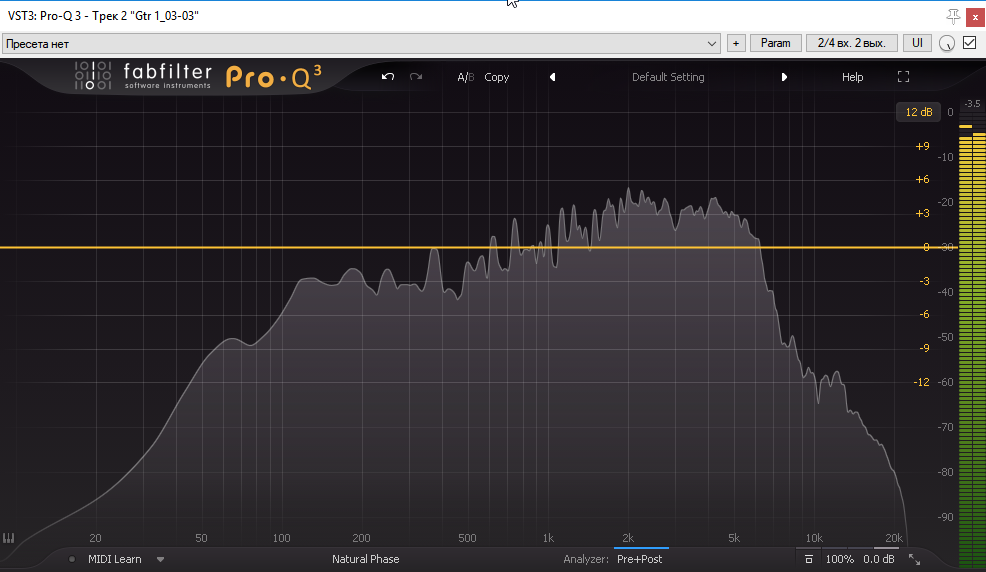Image resolution: width=986 pixels, height=572 pixels.
Task: Toggle the A/B comparison state
Action: (x=465, y=77)
